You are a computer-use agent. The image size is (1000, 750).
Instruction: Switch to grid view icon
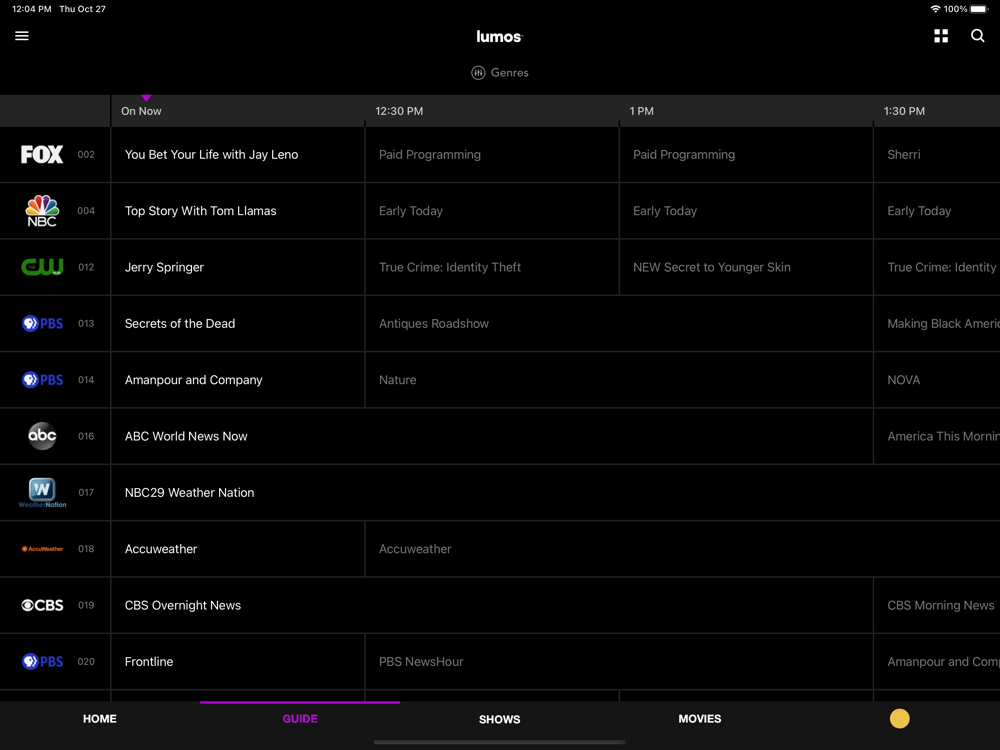(941, 36)
